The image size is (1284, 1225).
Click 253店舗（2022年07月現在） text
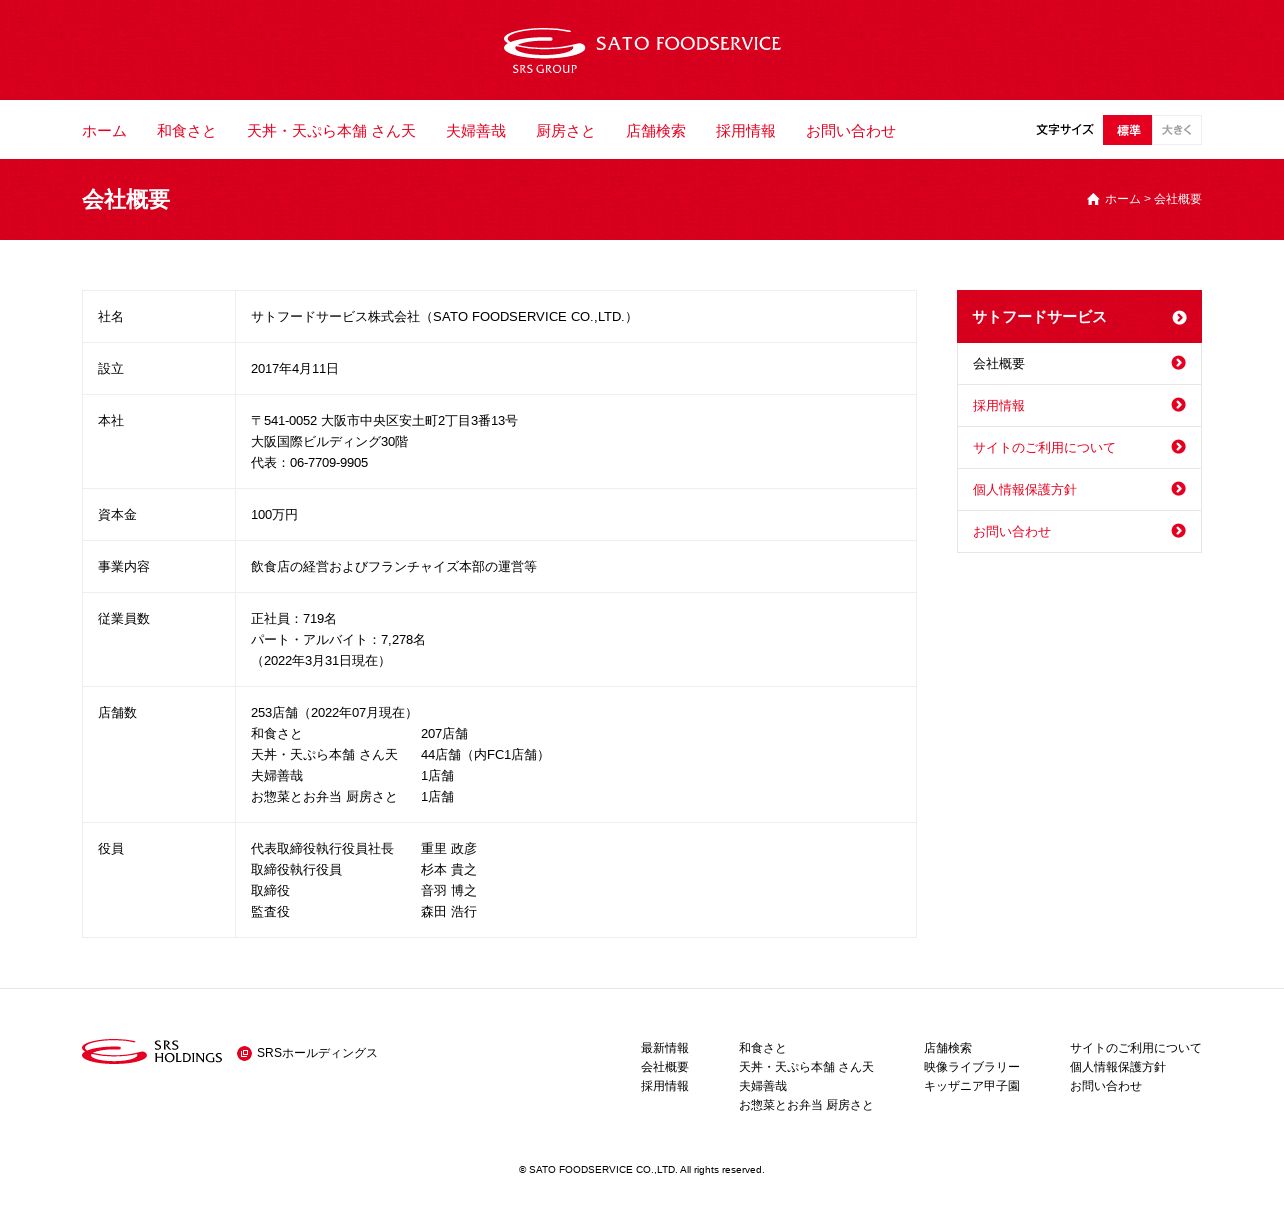[x=334, y=713]
